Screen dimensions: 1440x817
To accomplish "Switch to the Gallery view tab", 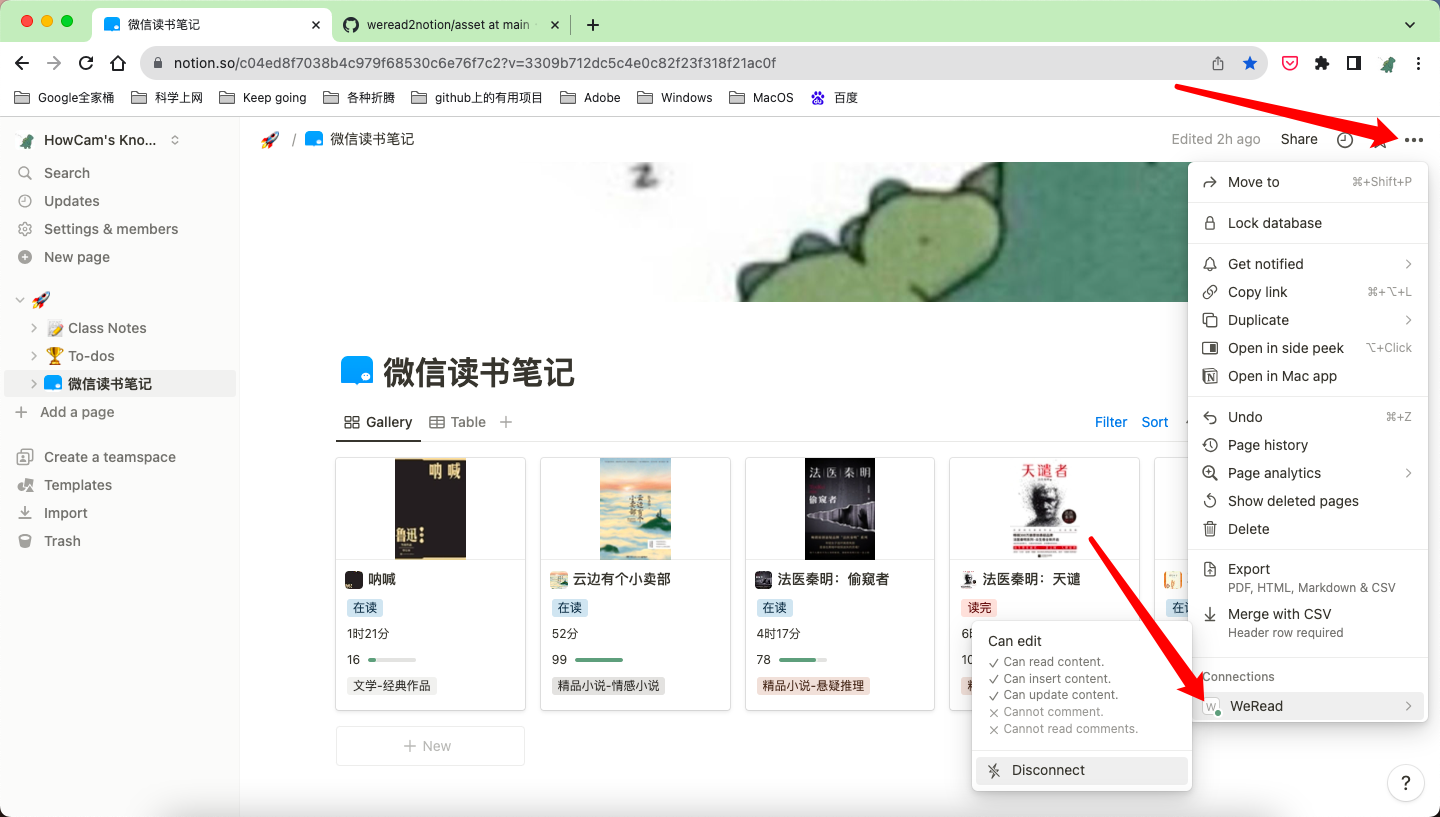I will coord(378,422).
